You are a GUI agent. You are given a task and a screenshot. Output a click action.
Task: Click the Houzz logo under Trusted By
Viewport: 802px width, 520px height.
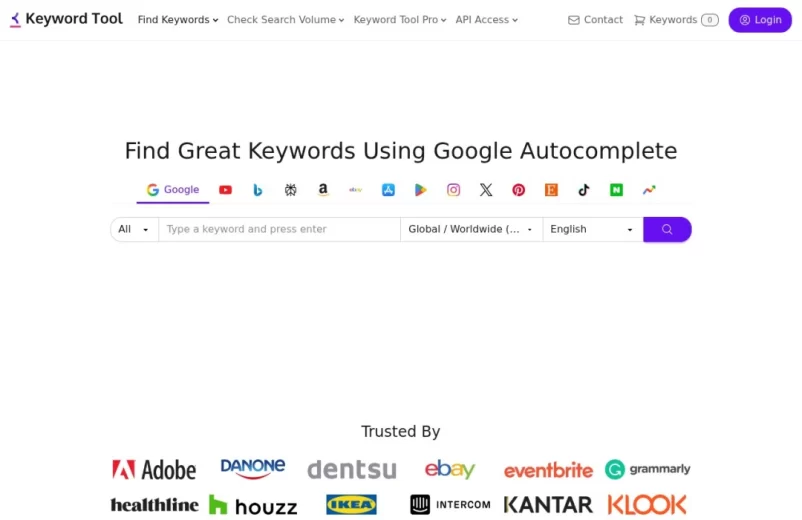click(253, 505)
